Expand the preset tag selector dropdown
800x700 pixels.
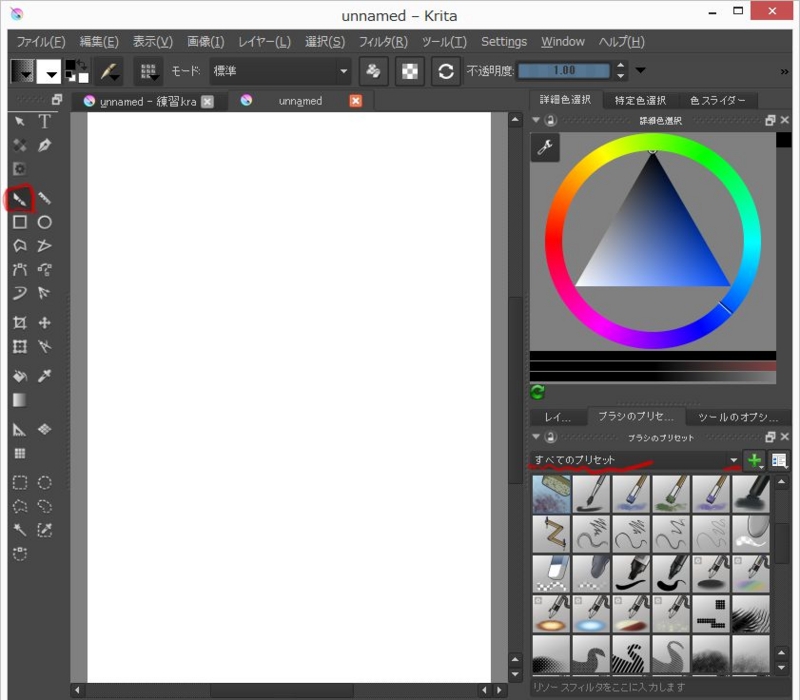point(636,460)
